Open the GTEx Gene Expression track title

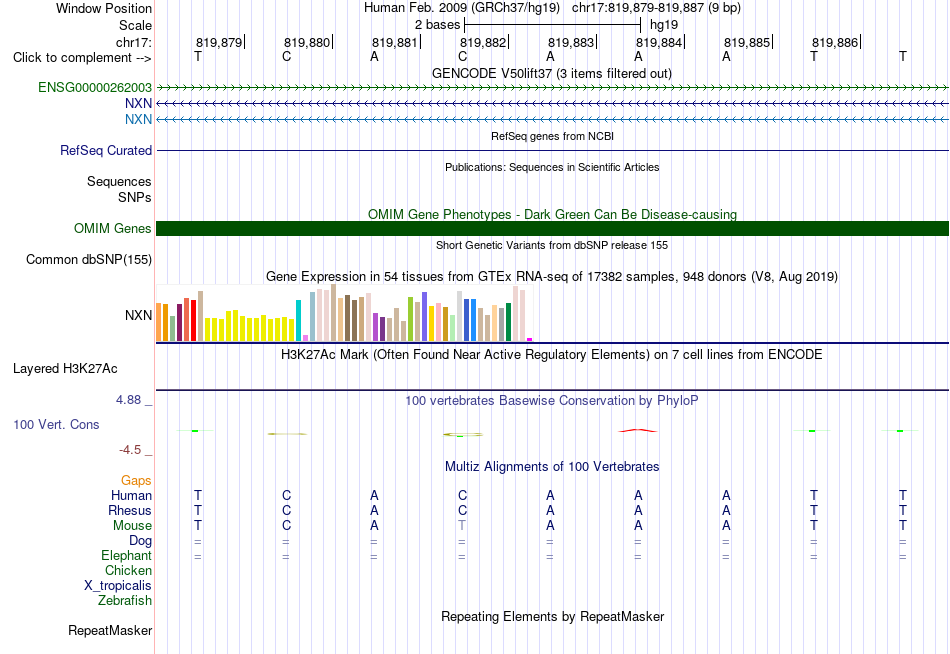[552, 276]
